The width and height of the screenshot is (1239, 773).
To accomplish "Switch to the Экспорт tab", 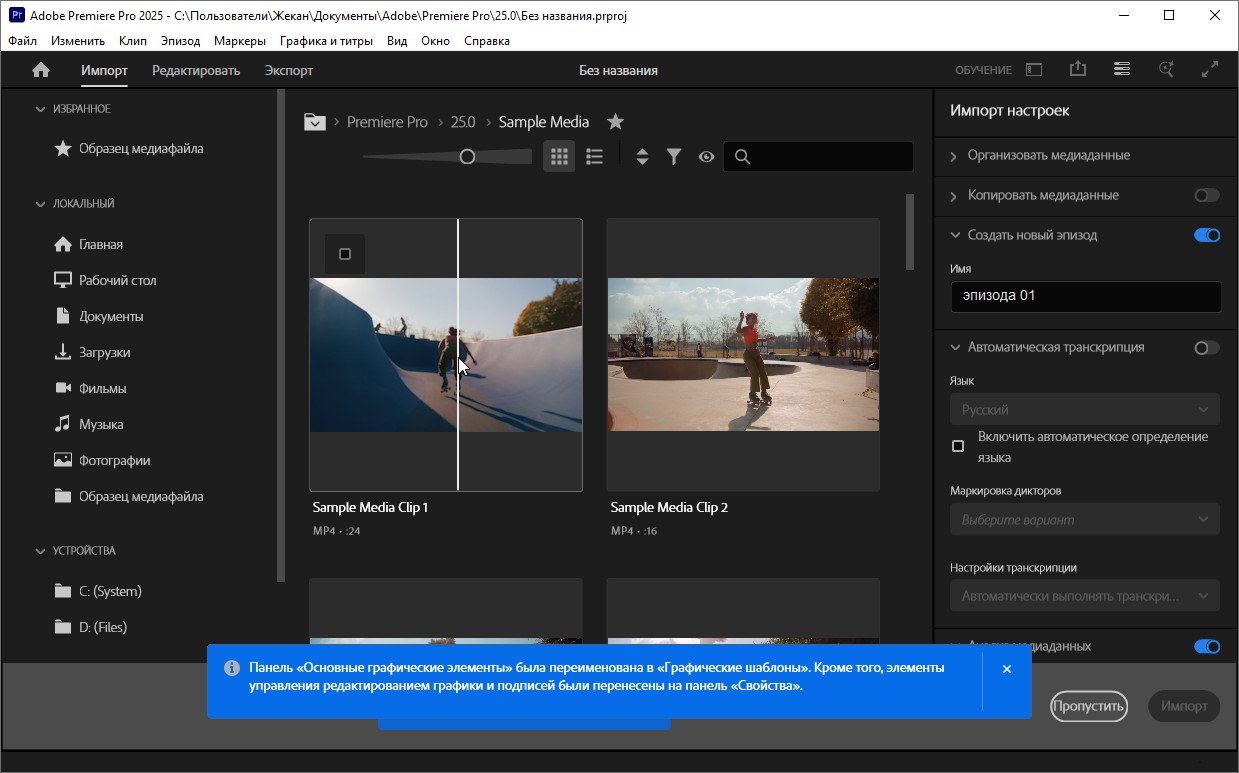I will pyautogui.click(x=289, y=70).
